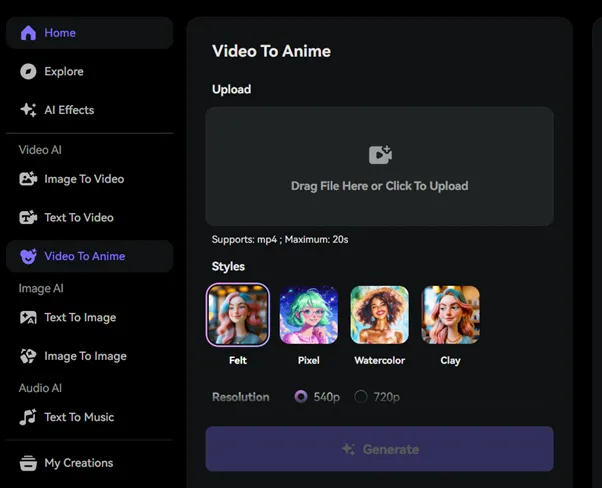
Task: Click the Home icon in sidebar
Action: point(28,33)
